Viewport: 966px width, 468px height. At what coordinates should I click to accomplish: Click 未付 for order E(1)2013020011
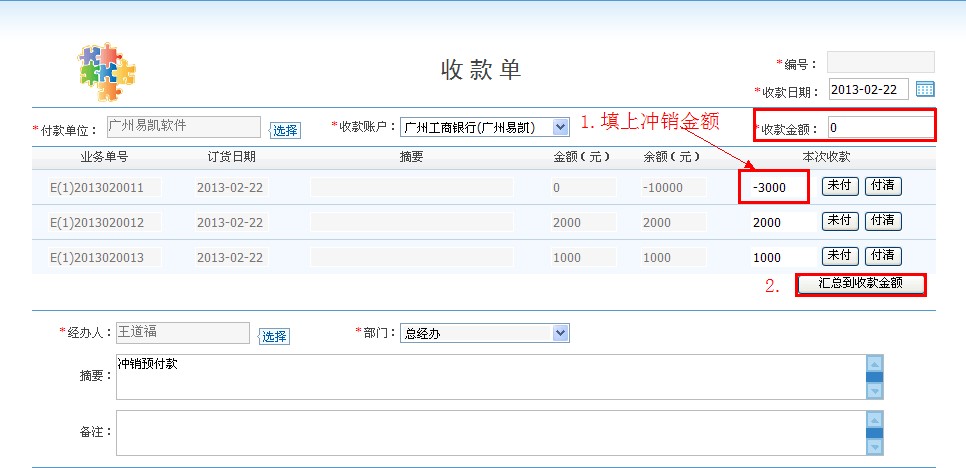[x=840, y=186]
